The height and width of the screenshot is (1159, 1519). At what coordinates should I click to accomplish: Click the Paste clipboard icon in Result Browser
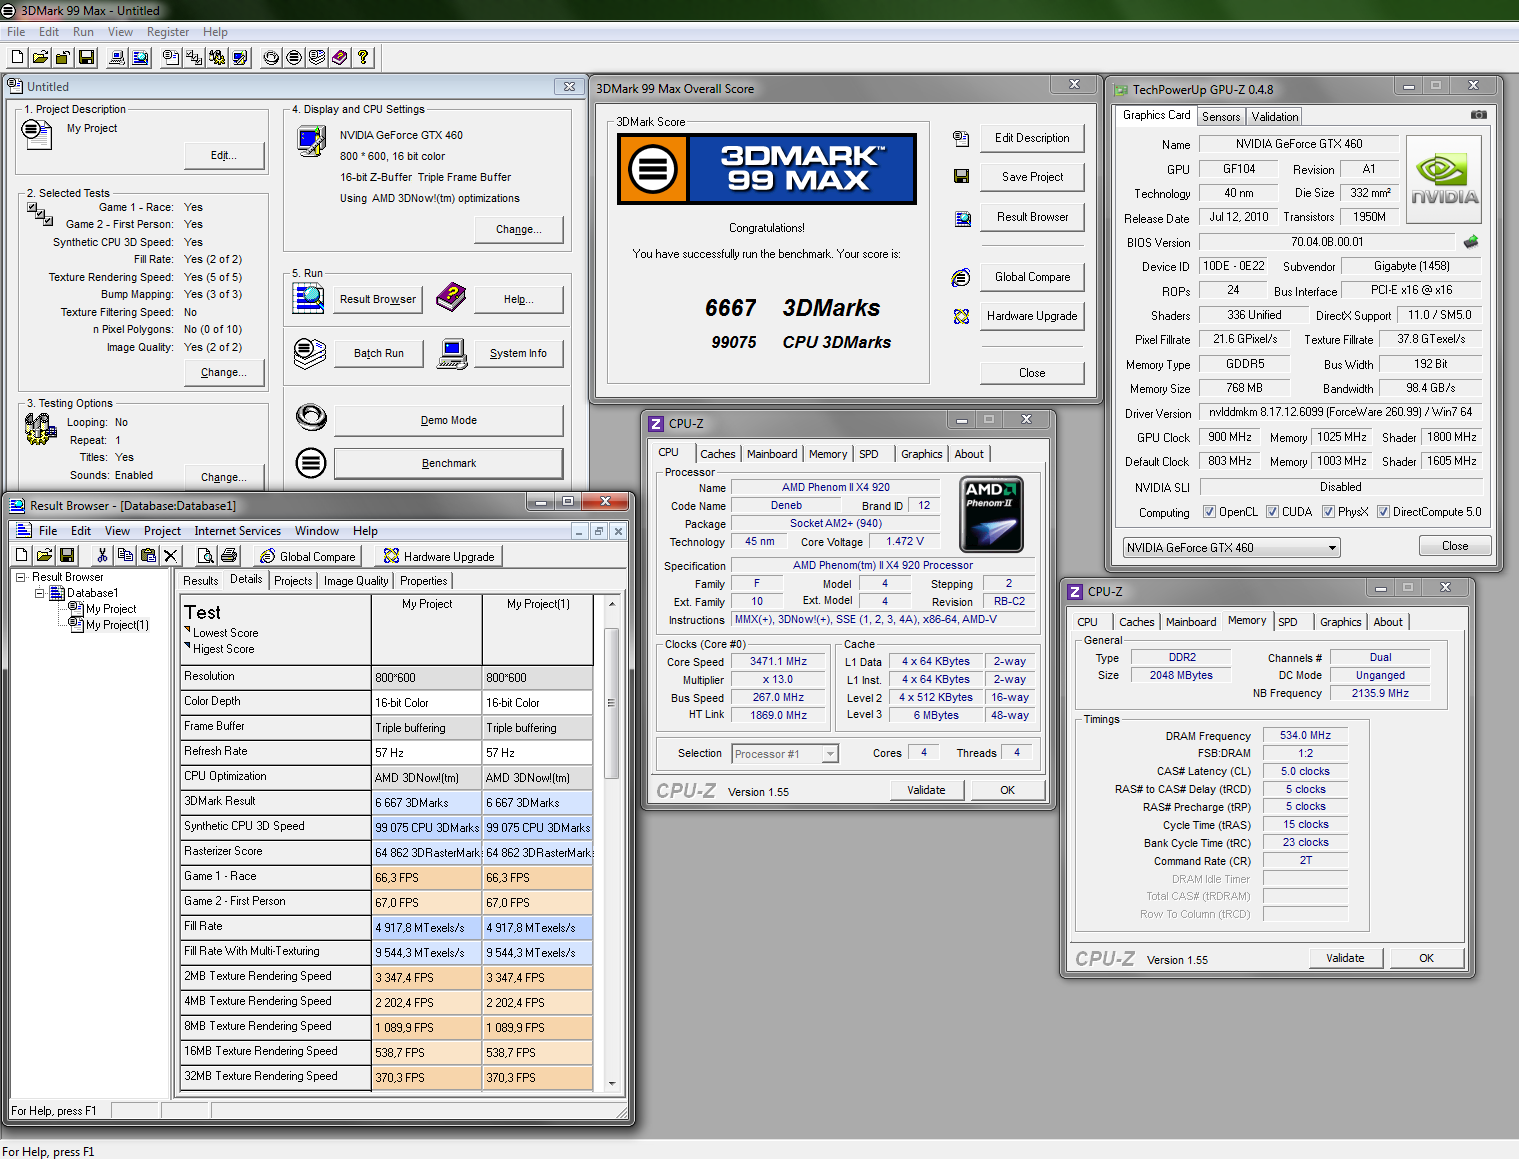tap(148, 555)
